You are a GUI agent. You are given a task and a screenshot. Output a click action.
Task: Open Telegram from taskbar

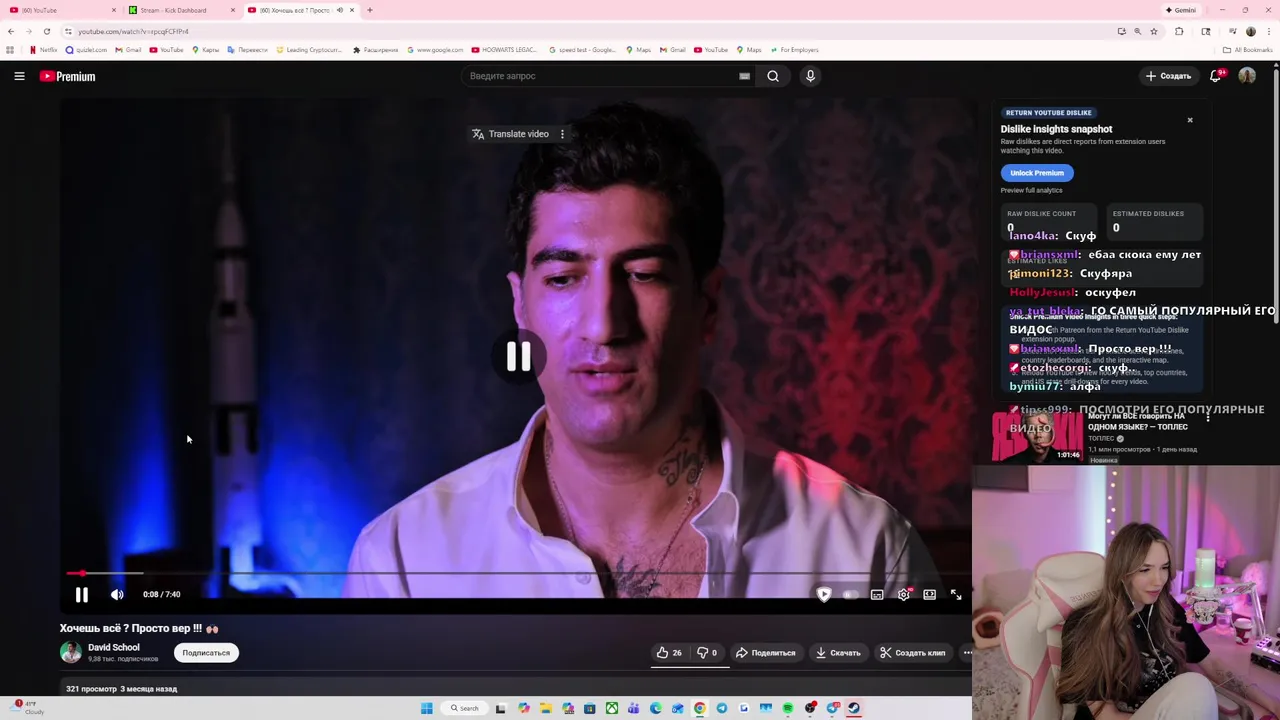(x=721, y=708)
